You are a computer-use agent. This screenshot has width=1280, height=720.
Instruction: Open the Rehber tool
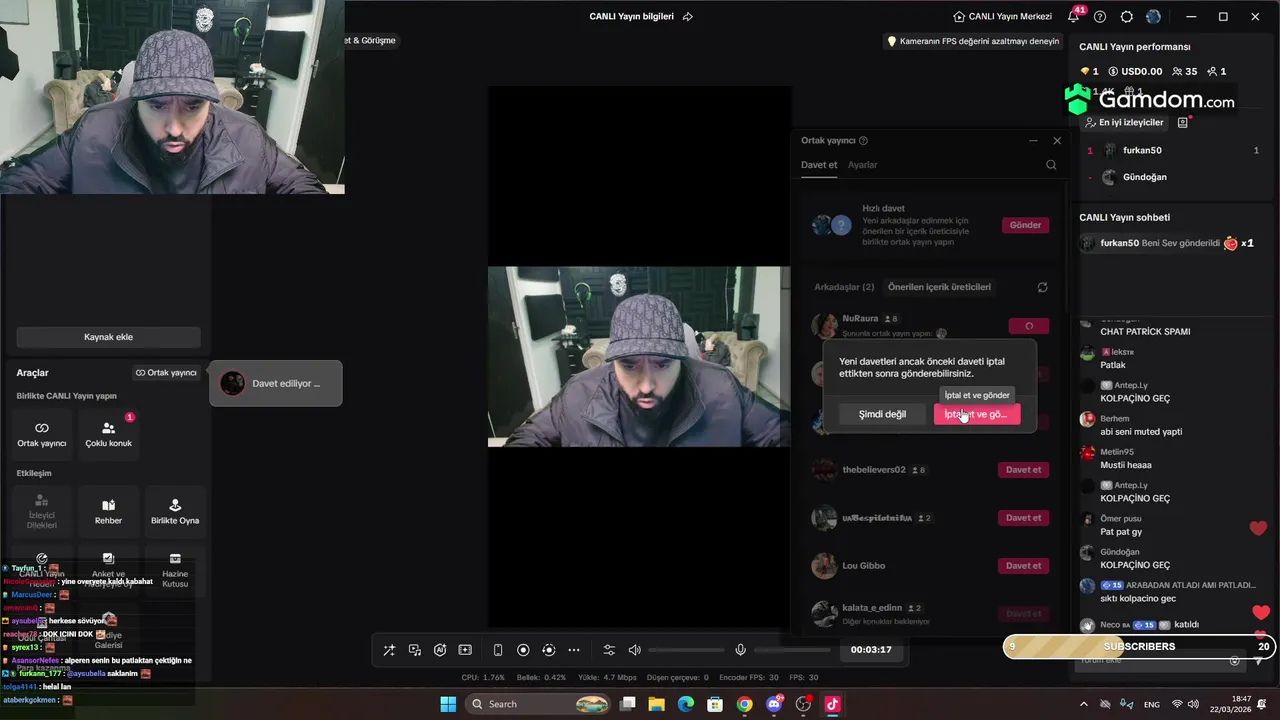click(108, 512)
